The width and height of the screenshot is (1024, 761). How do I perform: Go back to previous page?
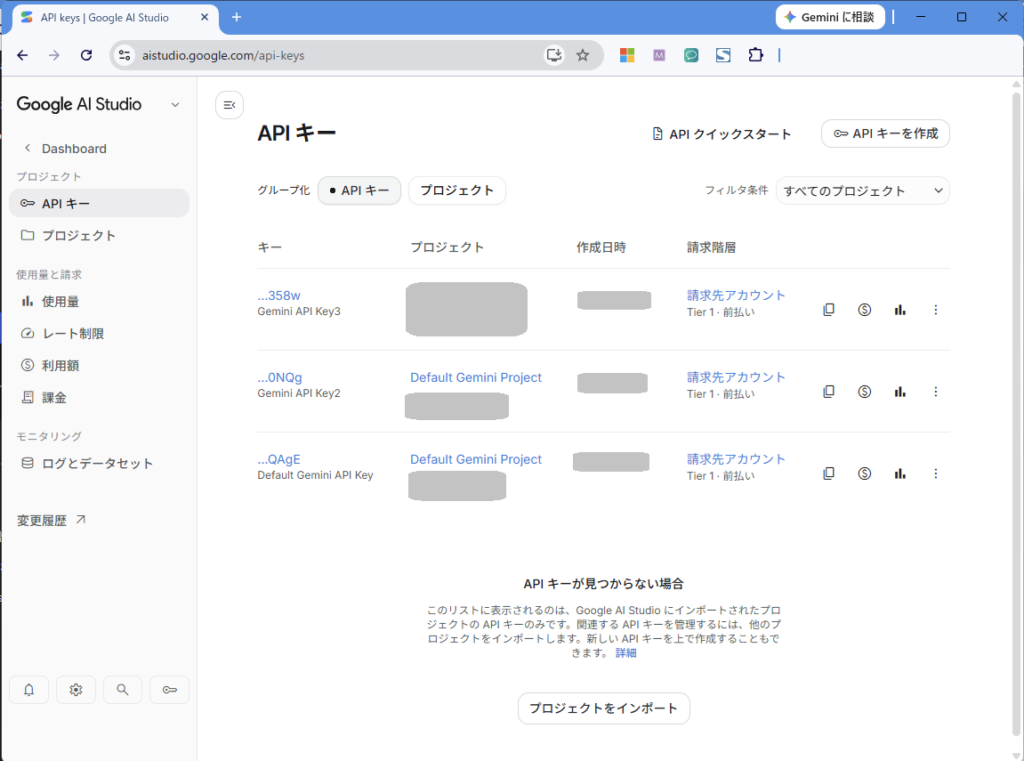pyautogui.click(x=23, y=56)
